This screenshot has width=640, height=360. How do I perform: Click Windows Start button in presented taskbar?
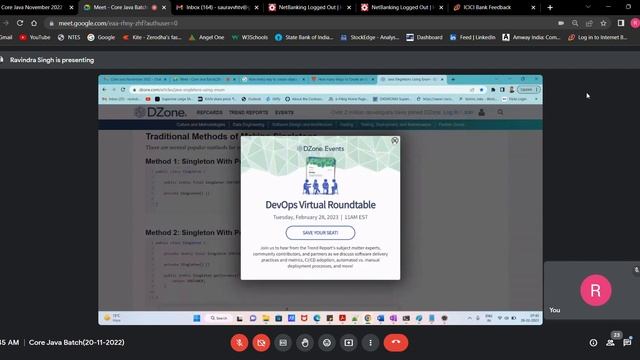(x=197, y=318)
